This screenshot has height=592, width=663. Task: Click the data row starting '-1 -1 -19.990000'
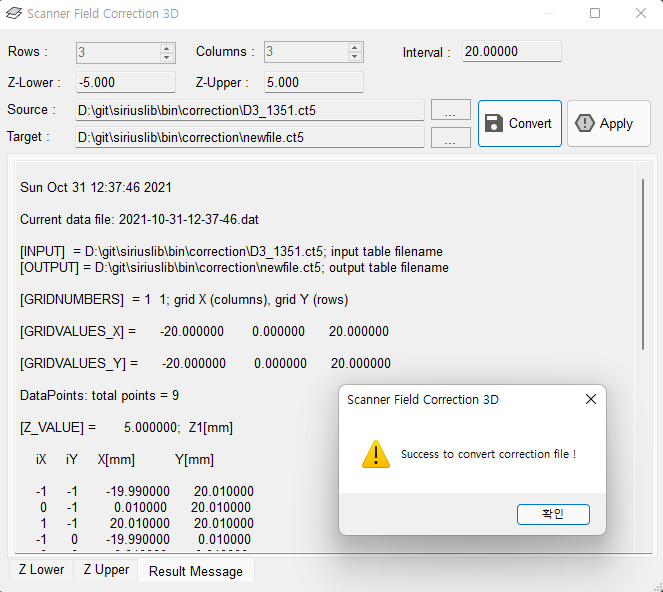click(x=145, y=491)
